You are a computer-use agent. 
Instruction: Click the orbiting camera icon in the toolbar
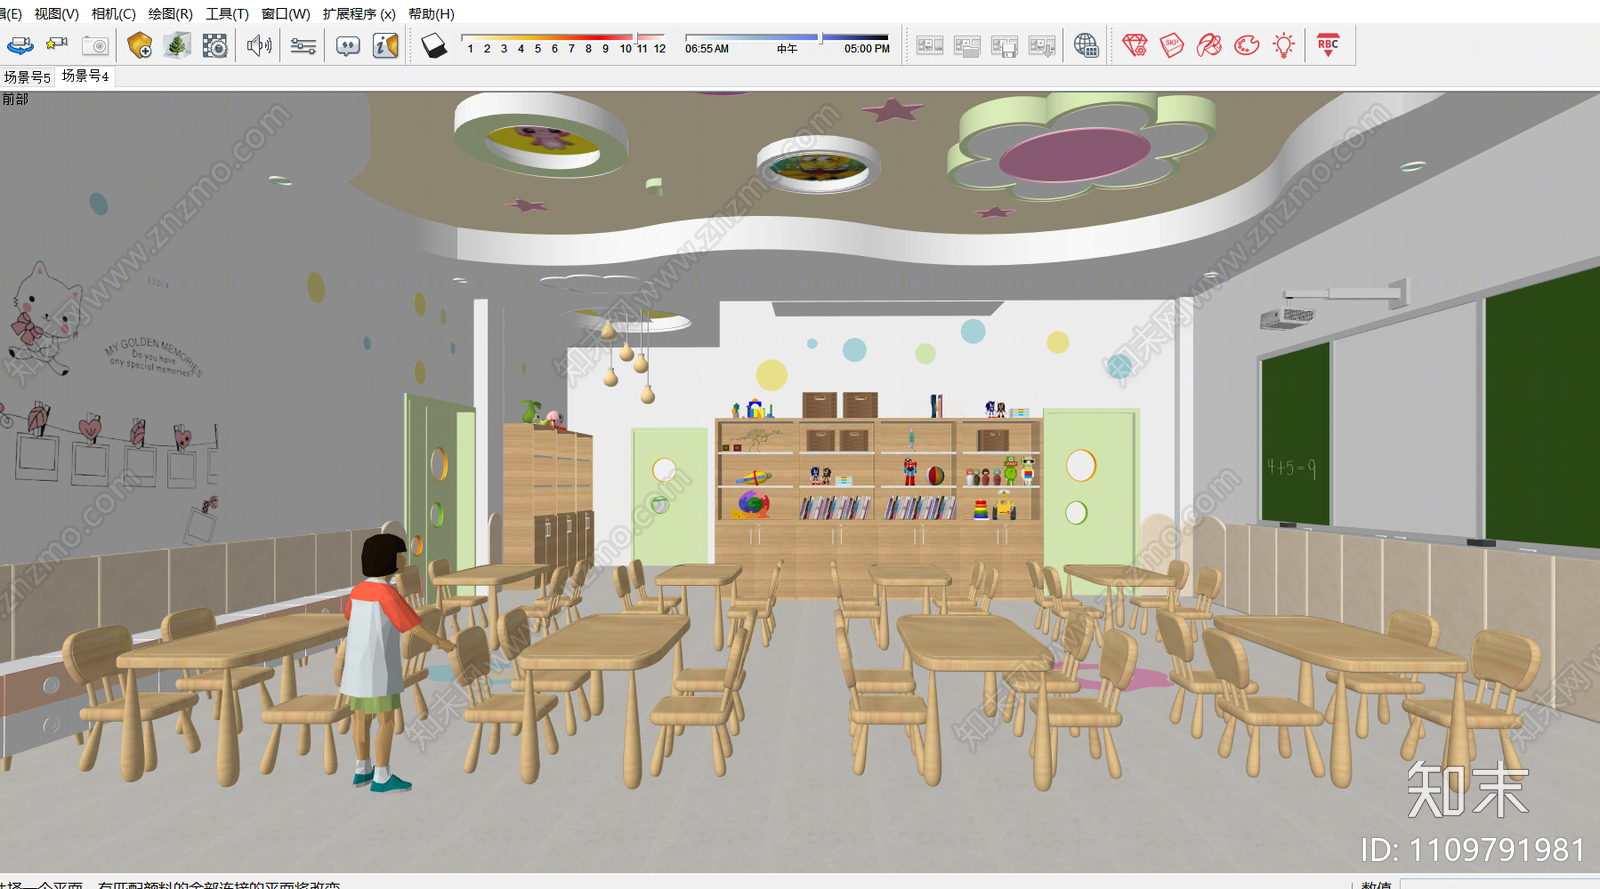(x=20, y=45)
